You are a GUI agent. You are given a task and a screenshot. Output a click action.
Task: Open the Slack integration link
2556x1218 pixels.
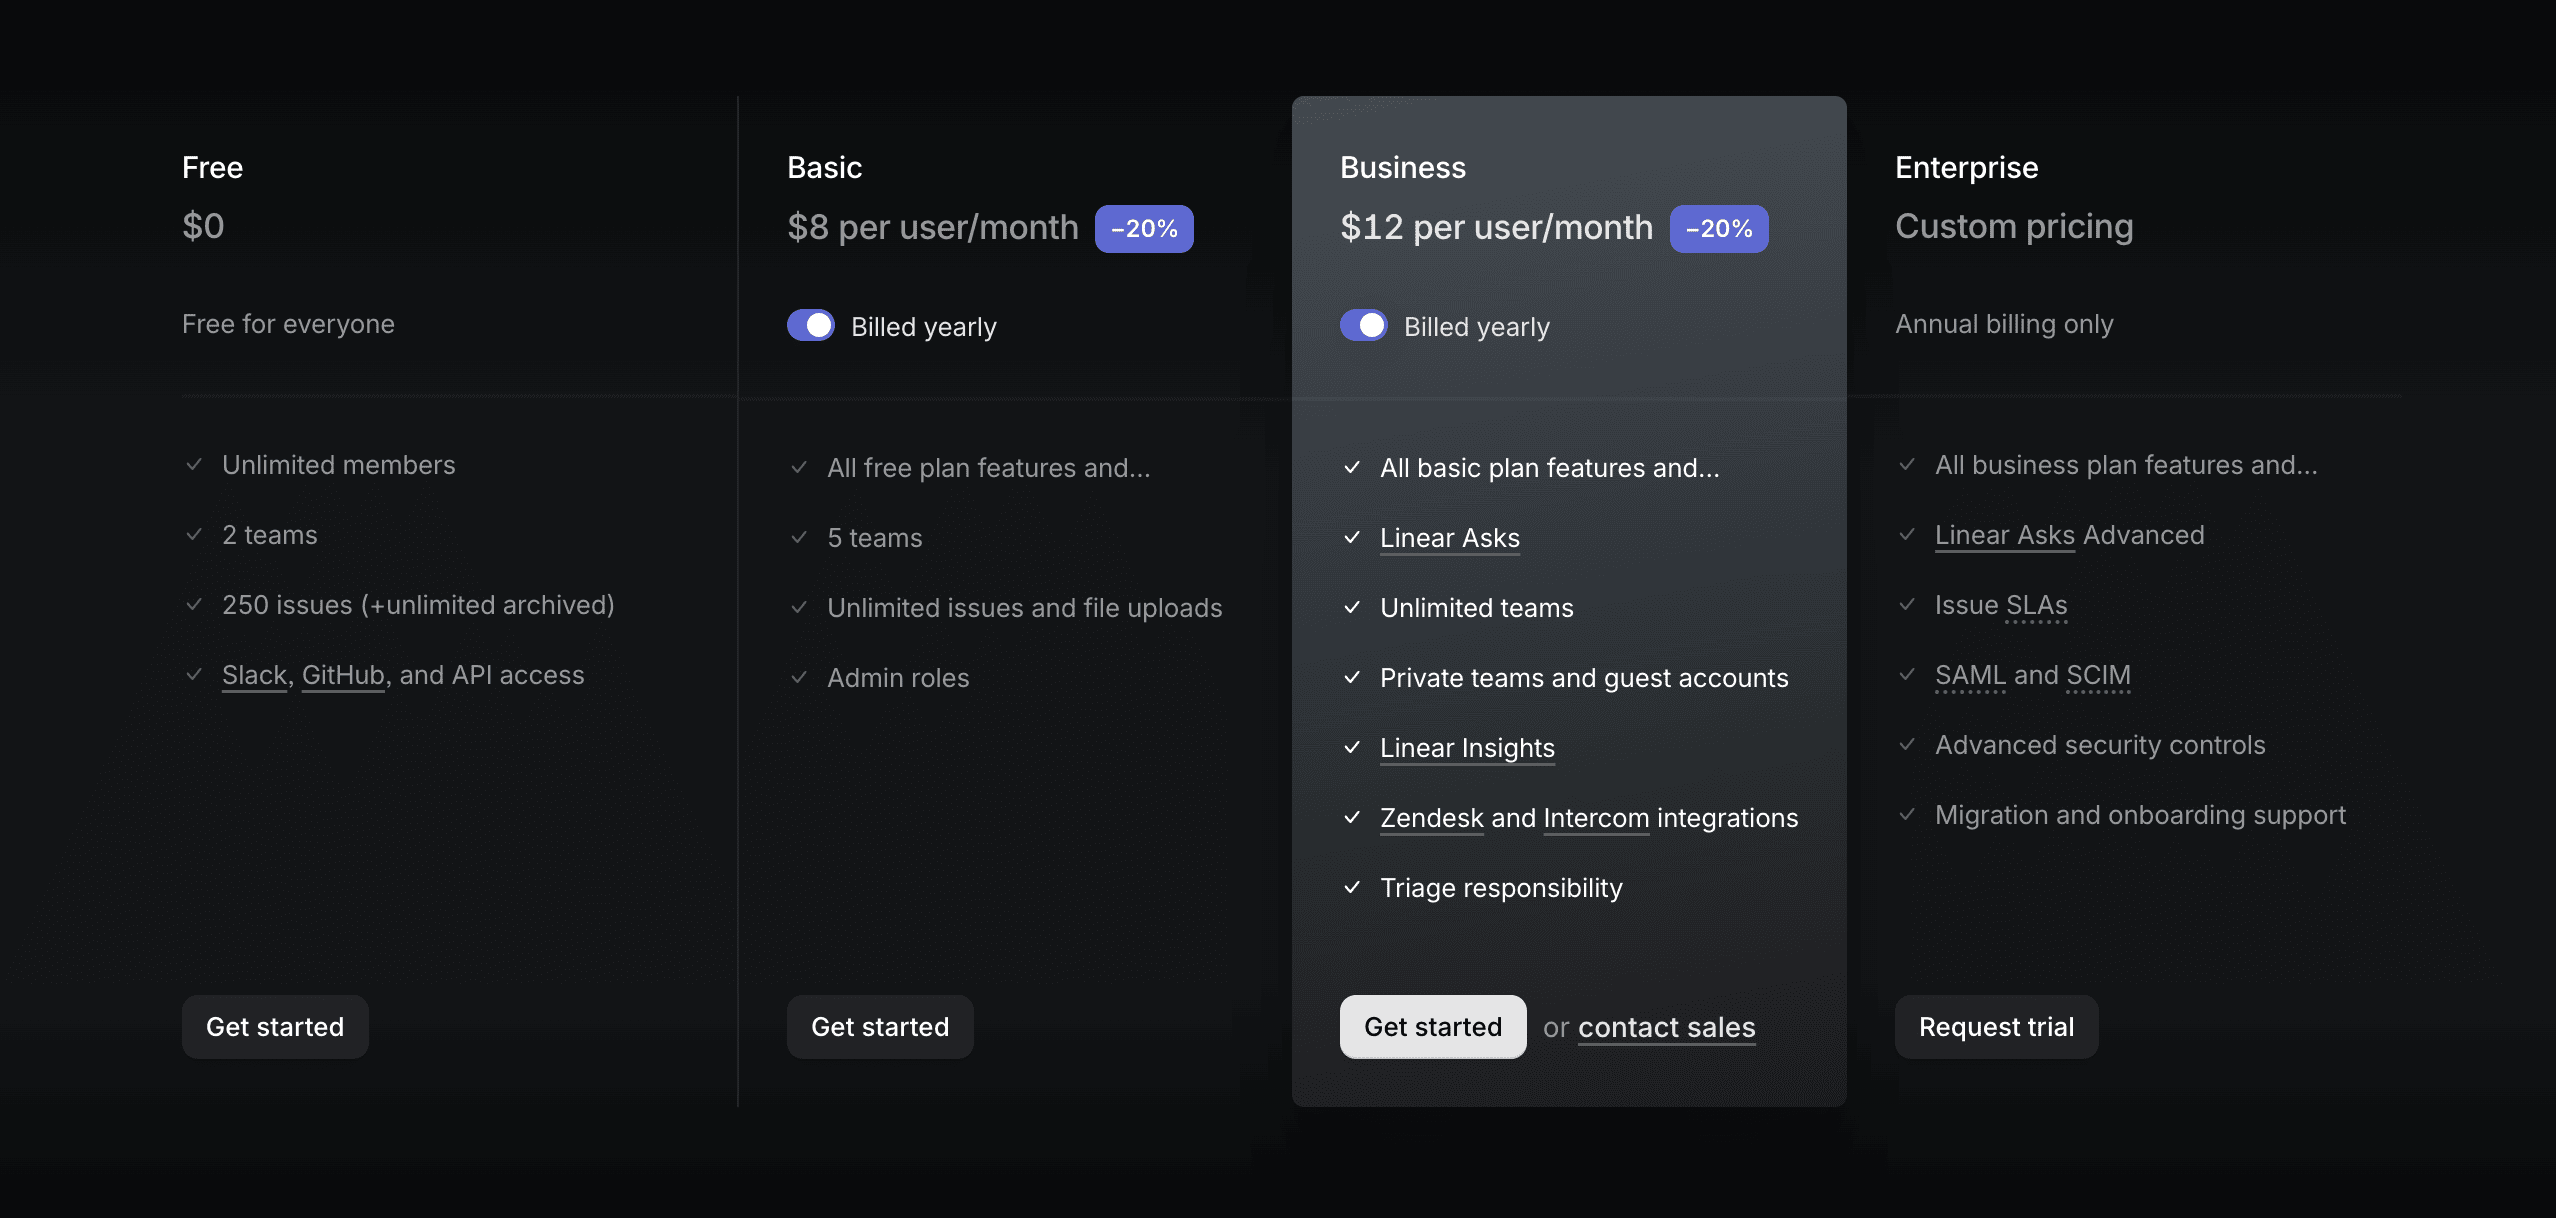[x=254, y=676]
